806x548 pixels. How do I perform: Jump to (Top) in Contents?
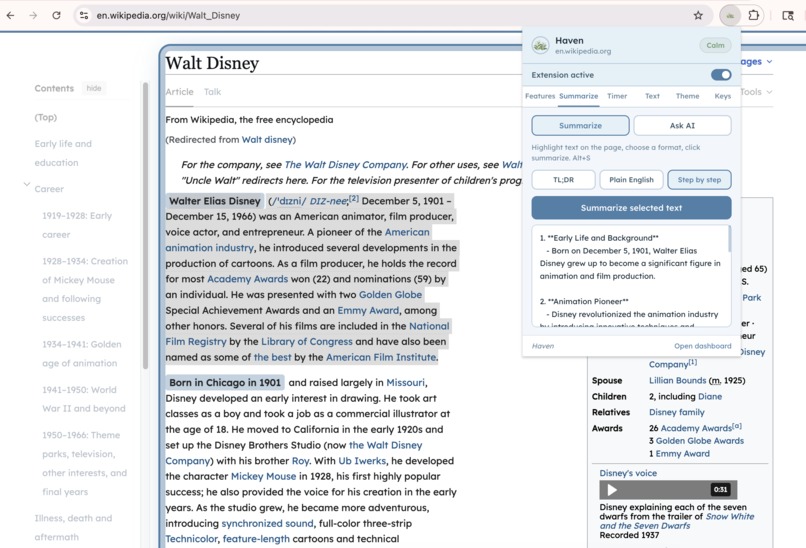(46, 117)
